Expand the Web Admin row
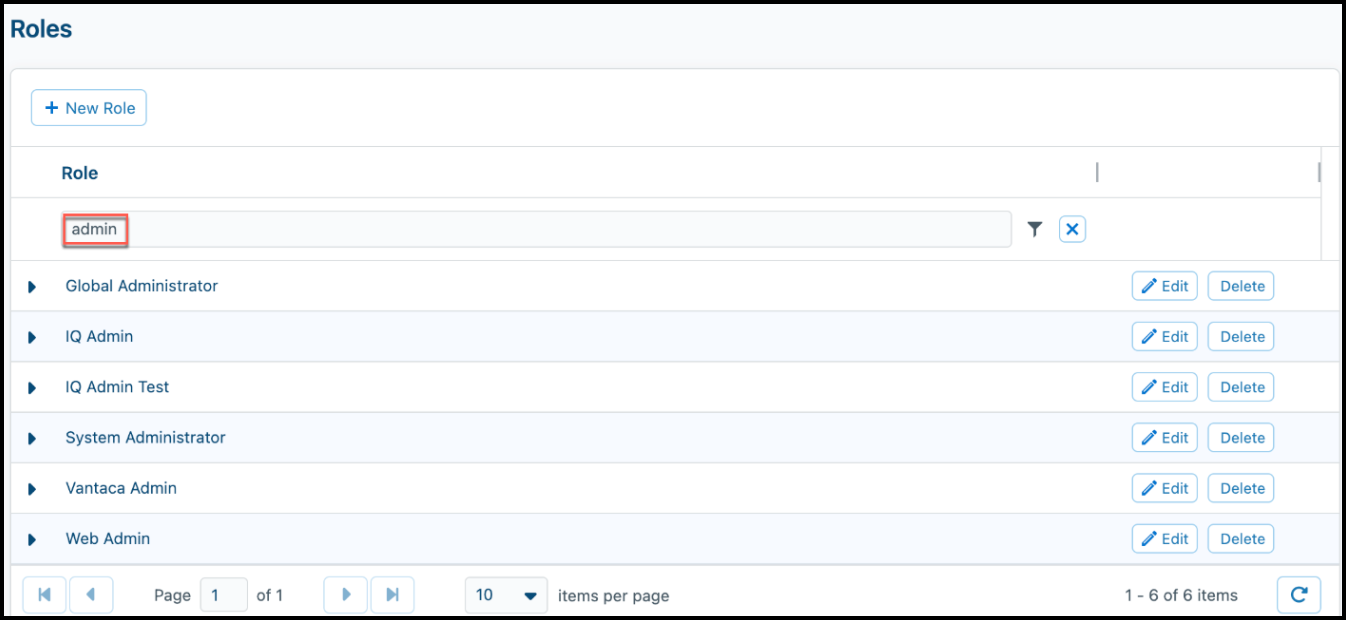 coord(32,539)
